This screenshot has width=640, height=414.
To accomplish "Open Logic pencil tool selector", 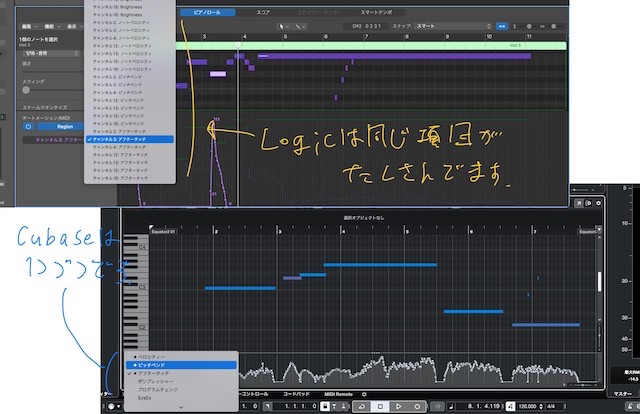I will (x=301, y=26).
